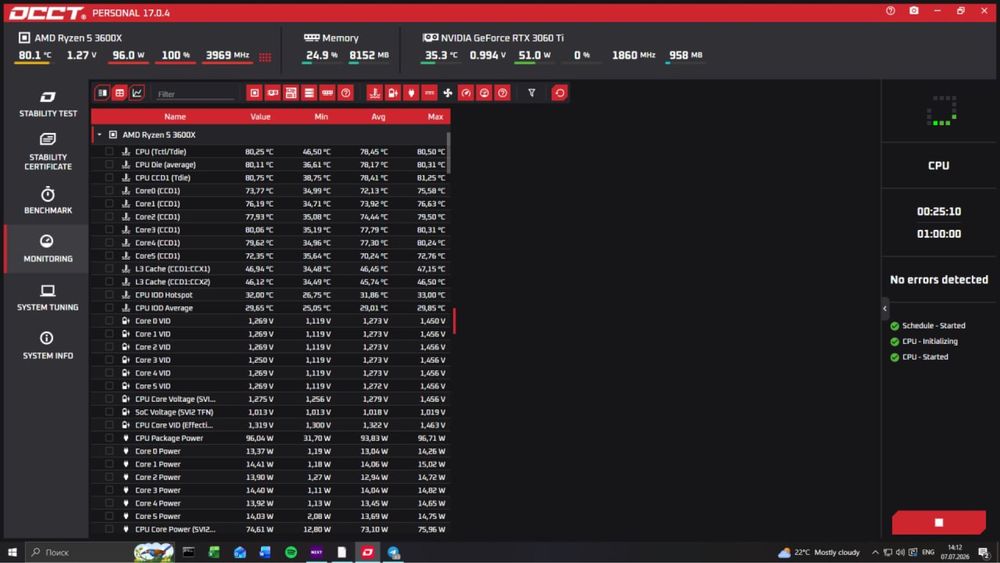Open help from the title bar question icon
Screen dimensions: 1000x563
(890, 11)
